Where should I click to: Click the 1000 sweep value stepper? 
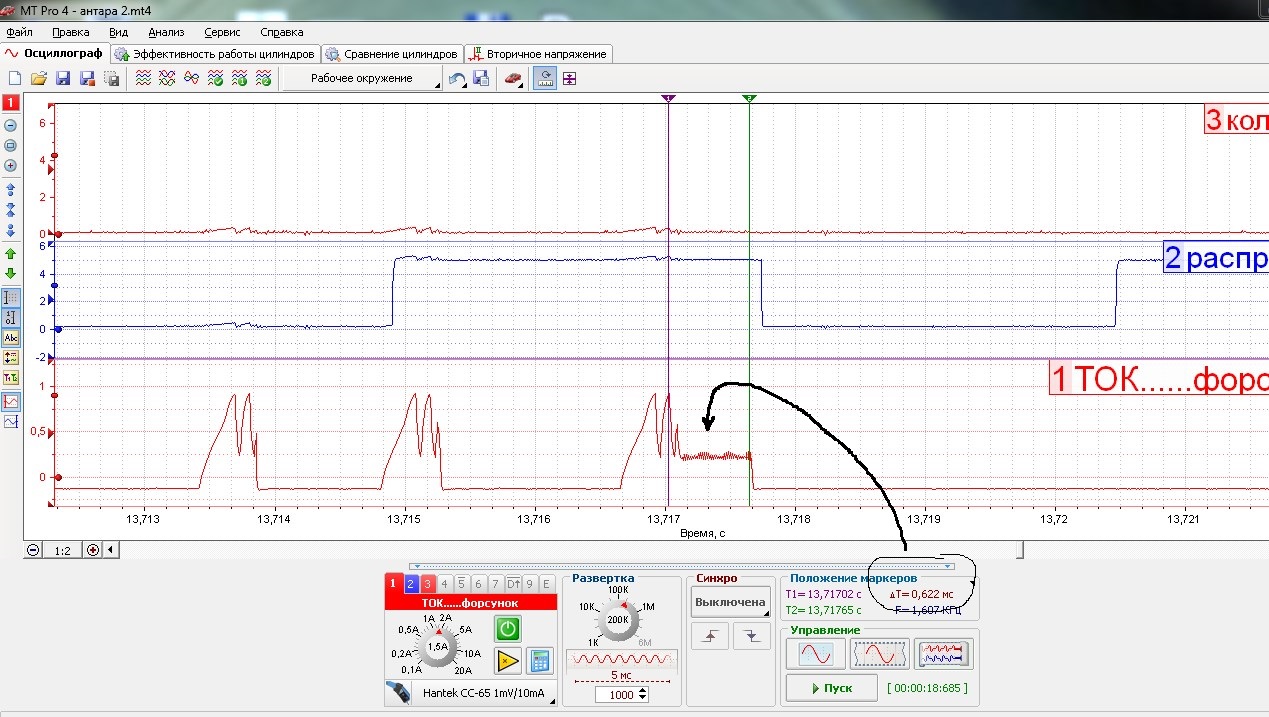pos(622,694)
